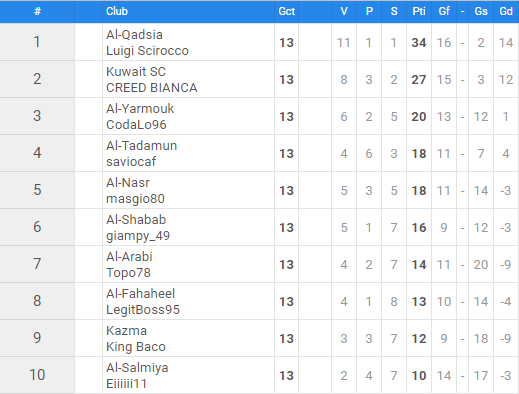Click the Gct column header

287,11
